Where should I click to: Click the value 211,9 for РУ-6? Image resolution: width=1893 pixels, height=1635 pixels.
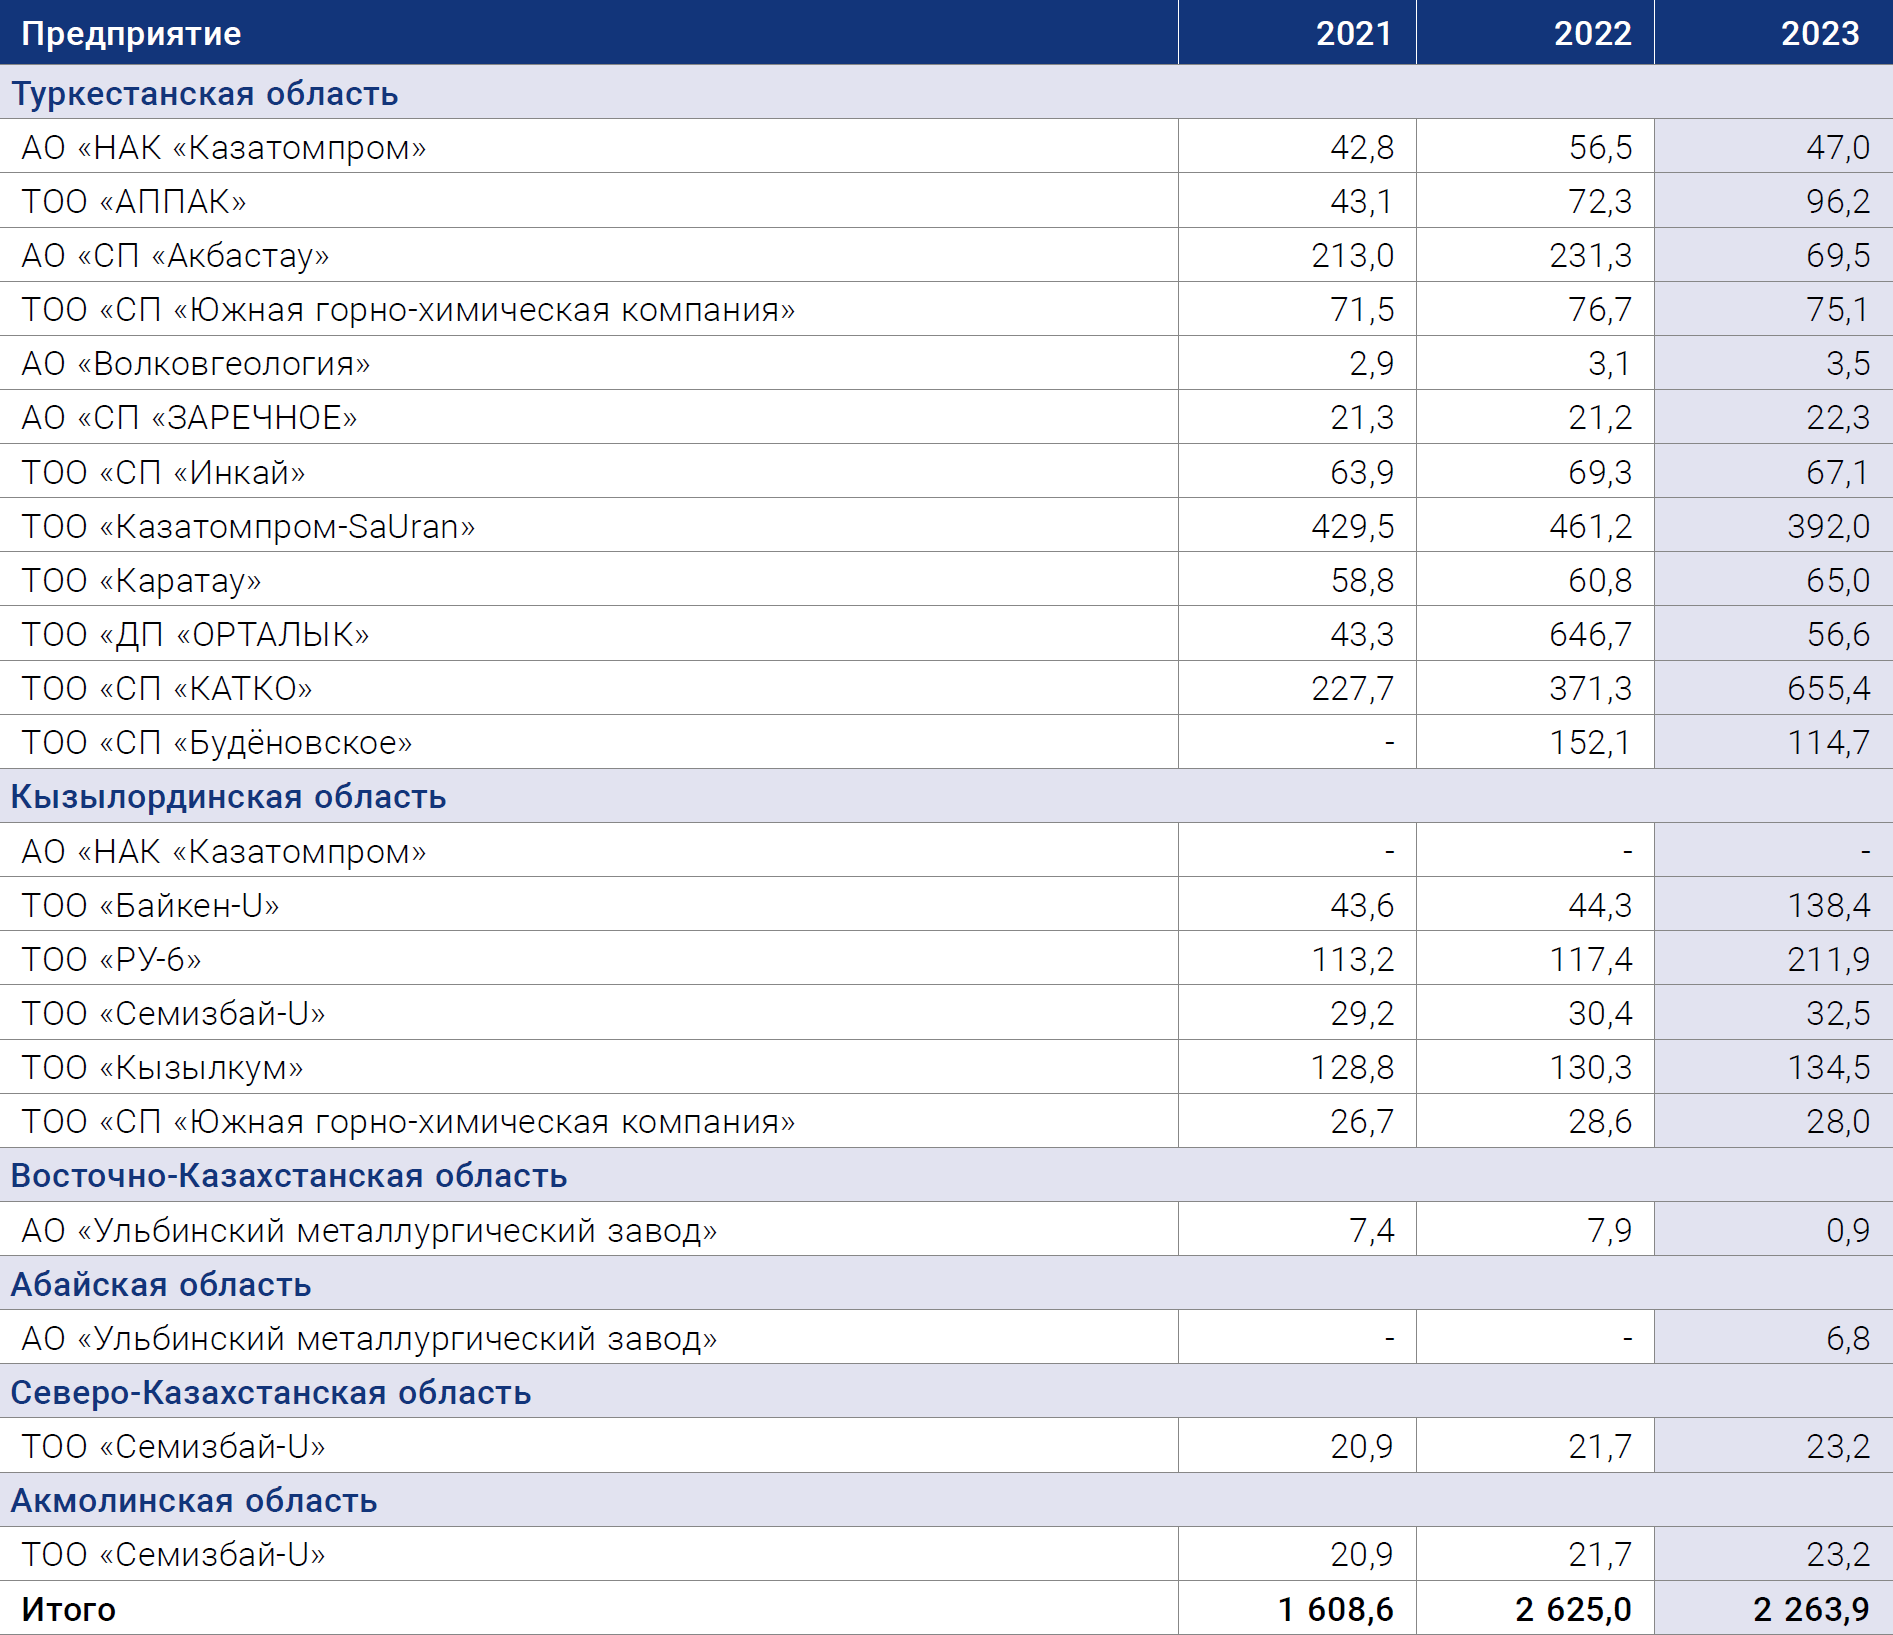pos(1829,959)
